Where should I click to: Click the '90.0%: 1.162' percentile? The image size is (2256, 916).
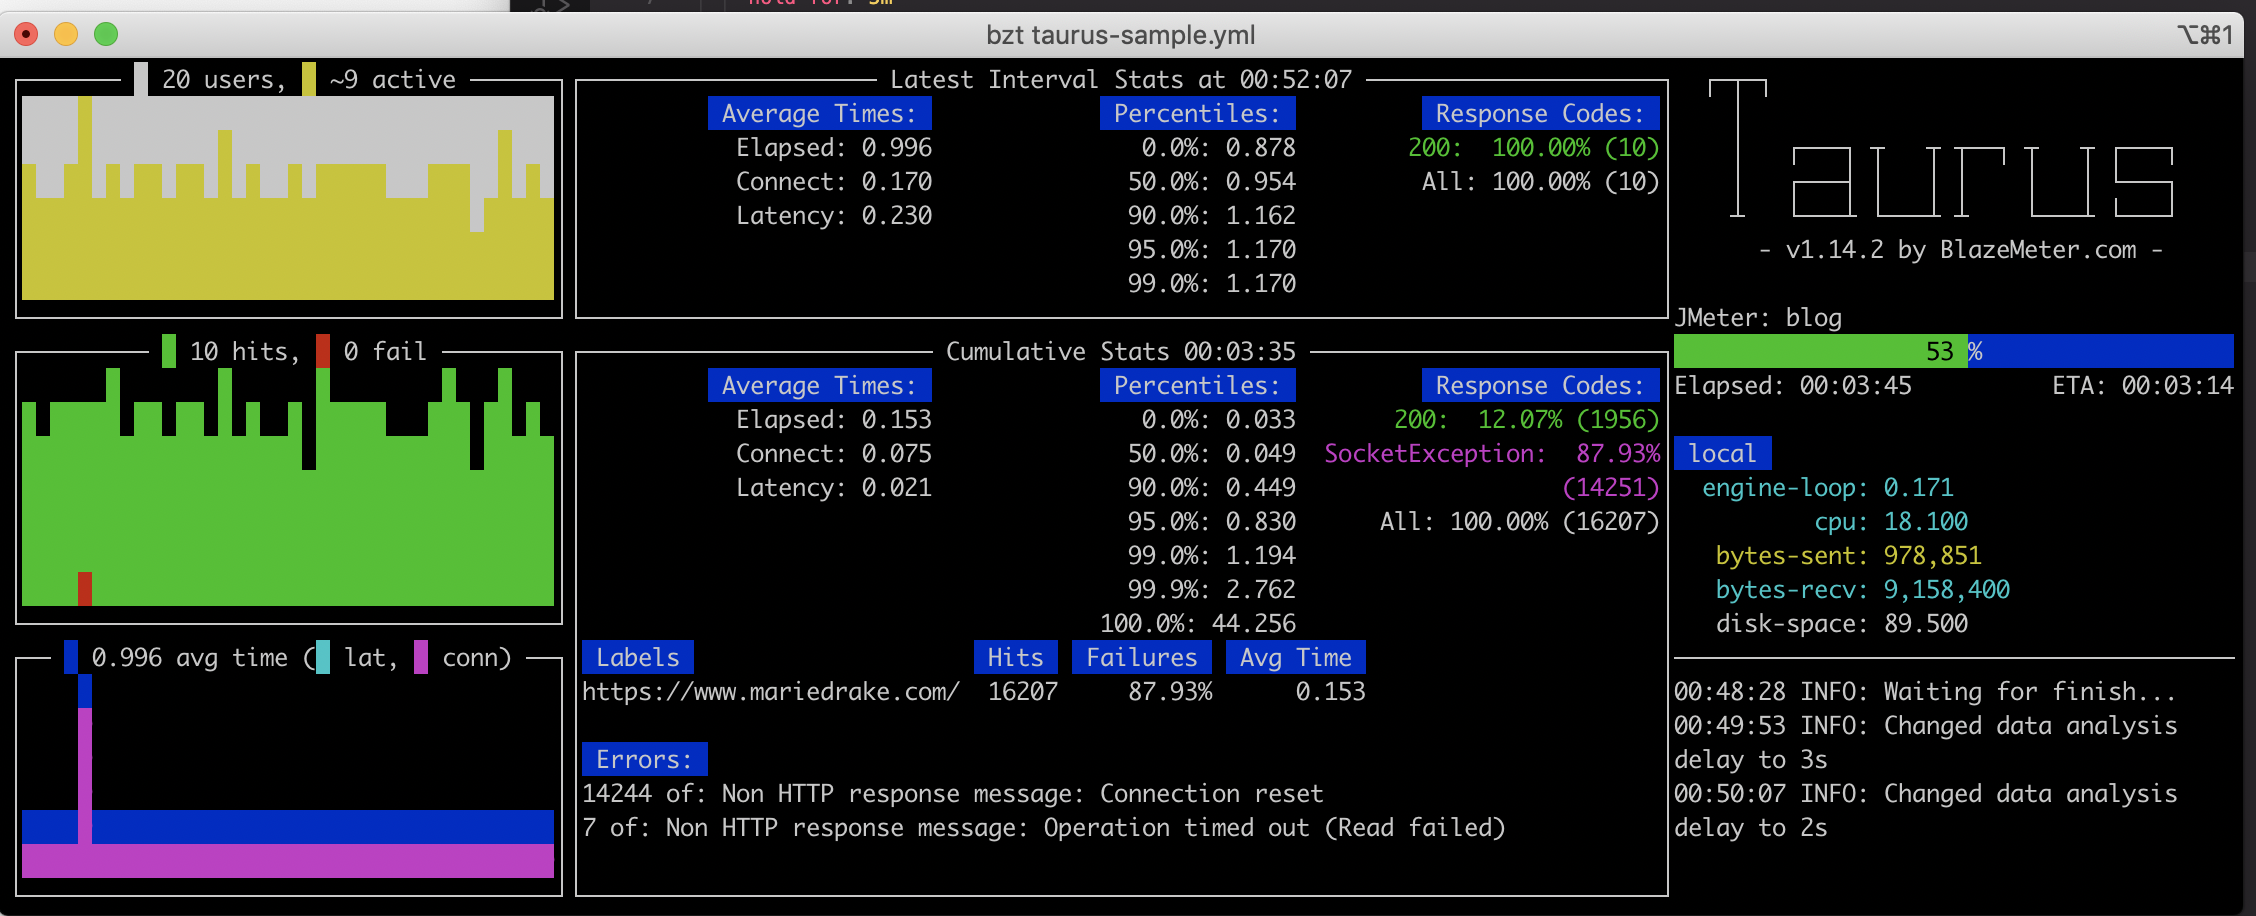pyautogui.click(x=1212, y=215)
